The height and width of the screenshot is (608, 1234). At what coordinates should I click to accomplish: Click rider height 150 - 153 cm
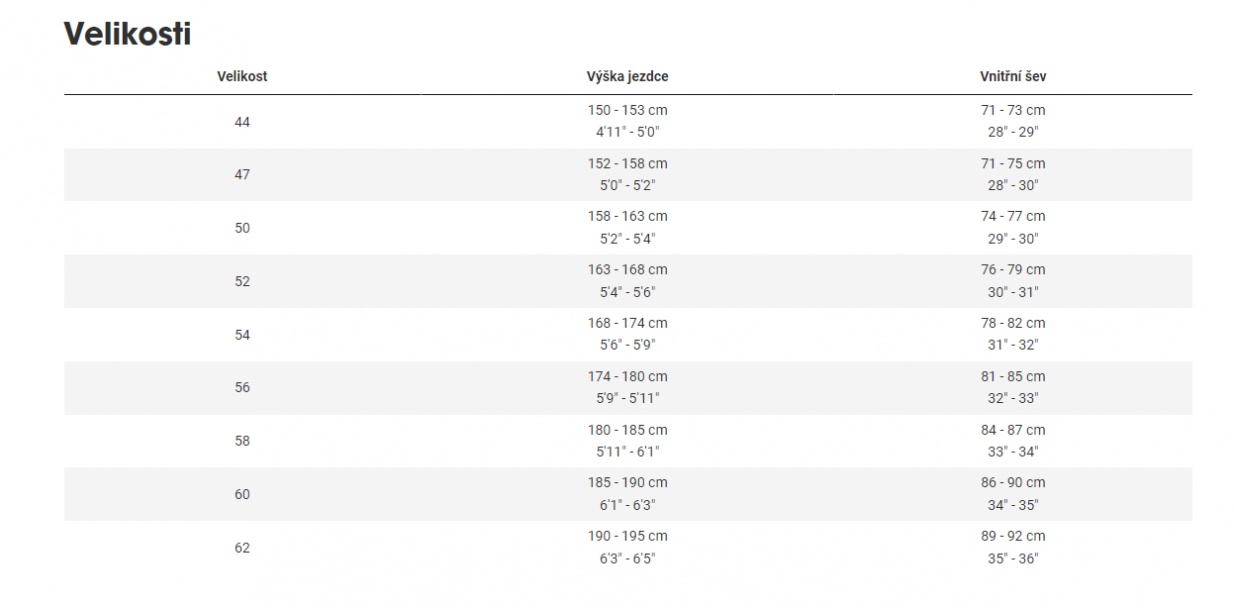click(x=627, y=110)
